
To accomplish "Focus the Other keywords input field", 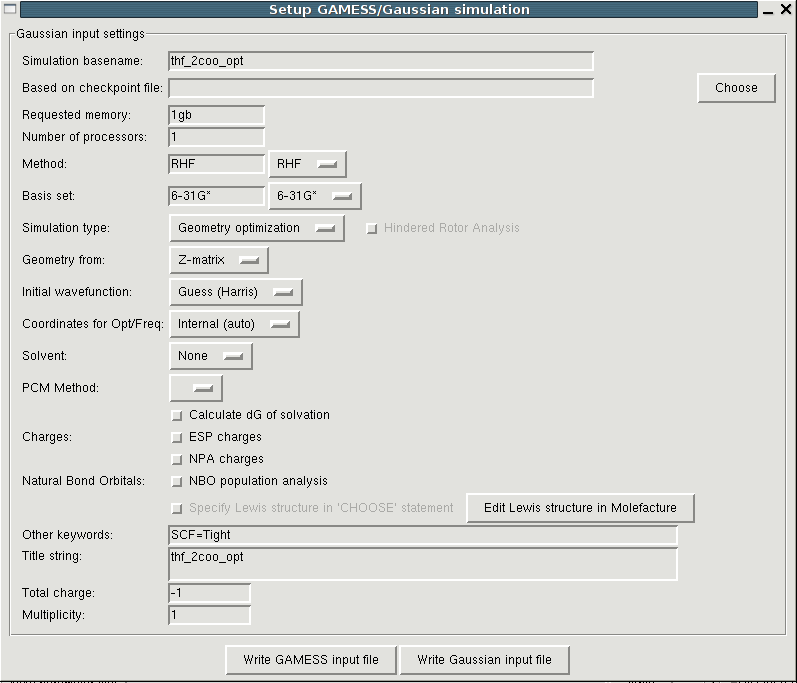I will coord(423,535).
